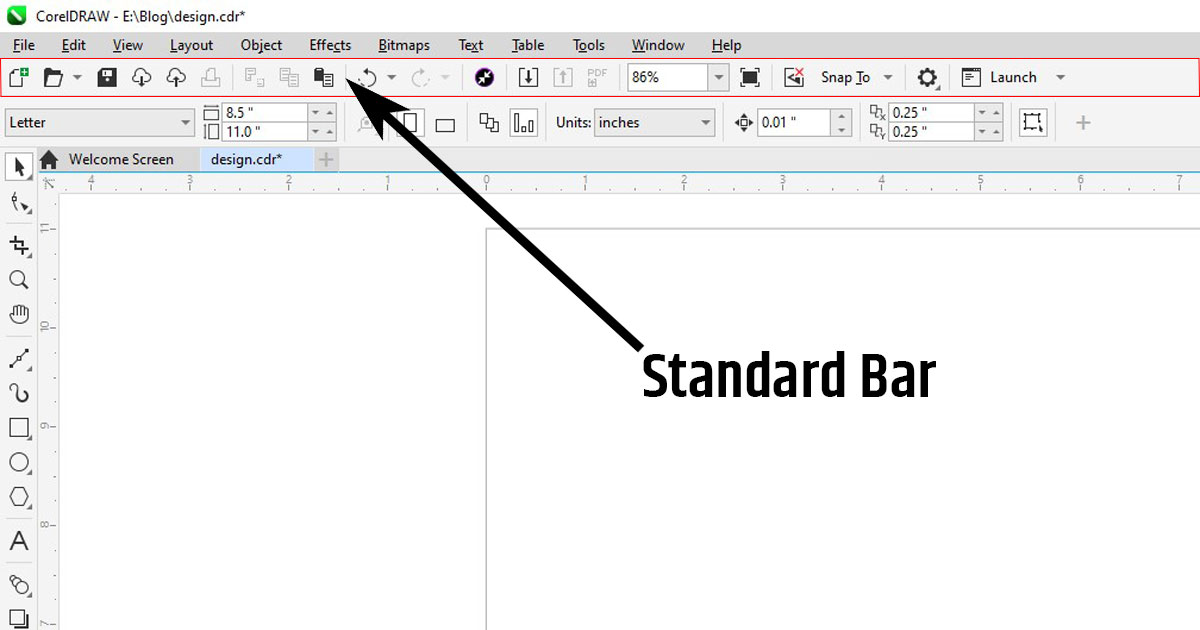Image resolution: width=1200 pixels, height=630 pixels.
Task: Select the Polygon tool
Action: [18, 497]
